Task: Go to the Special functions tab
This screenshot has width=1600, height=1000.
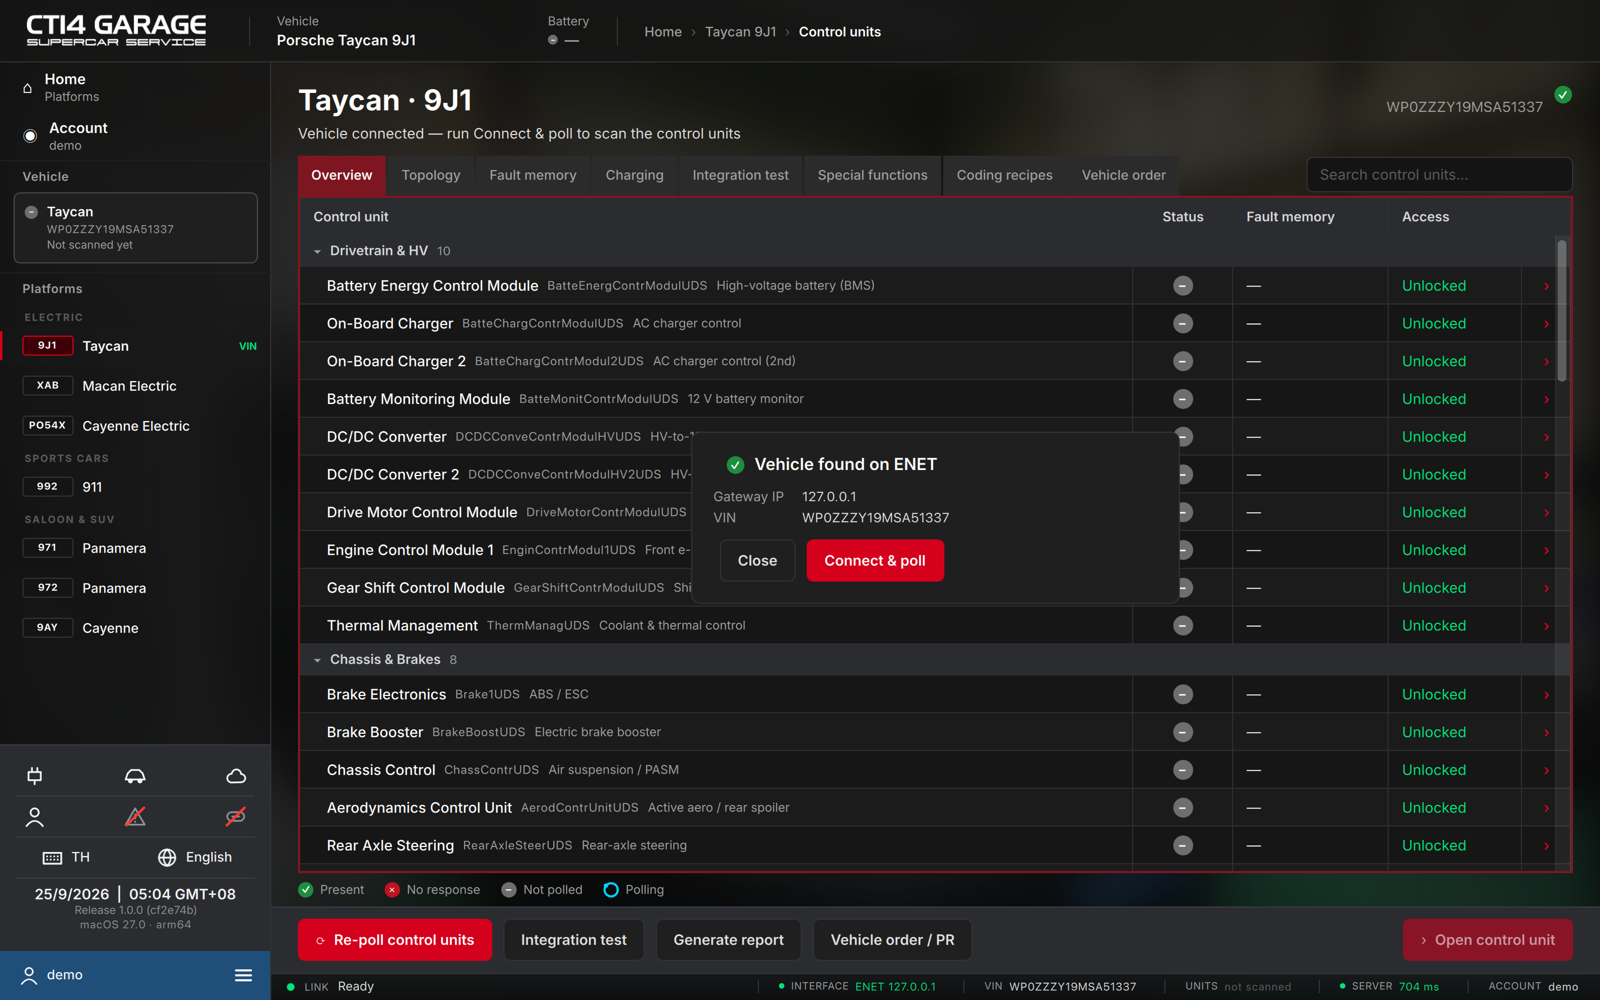Action: tap(872, 175)
